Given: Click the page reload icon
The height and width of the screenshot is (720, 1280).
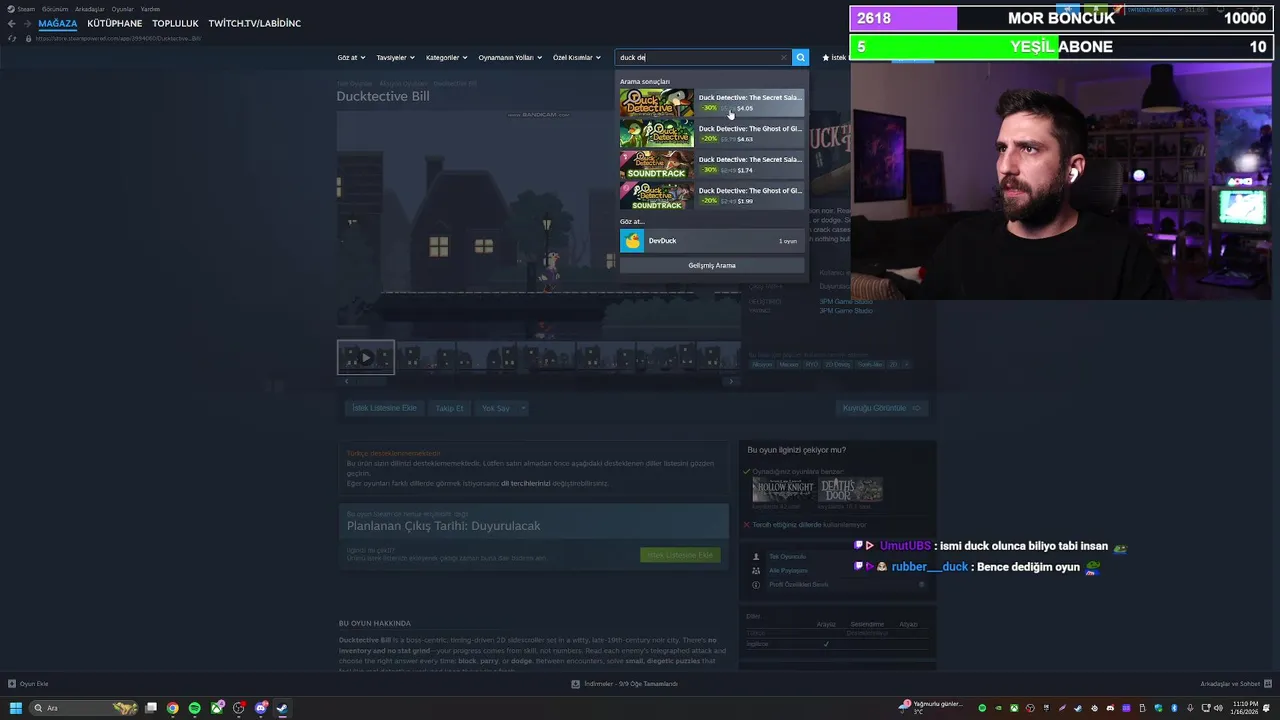Looking at the screenshot, I should point(12,39).
